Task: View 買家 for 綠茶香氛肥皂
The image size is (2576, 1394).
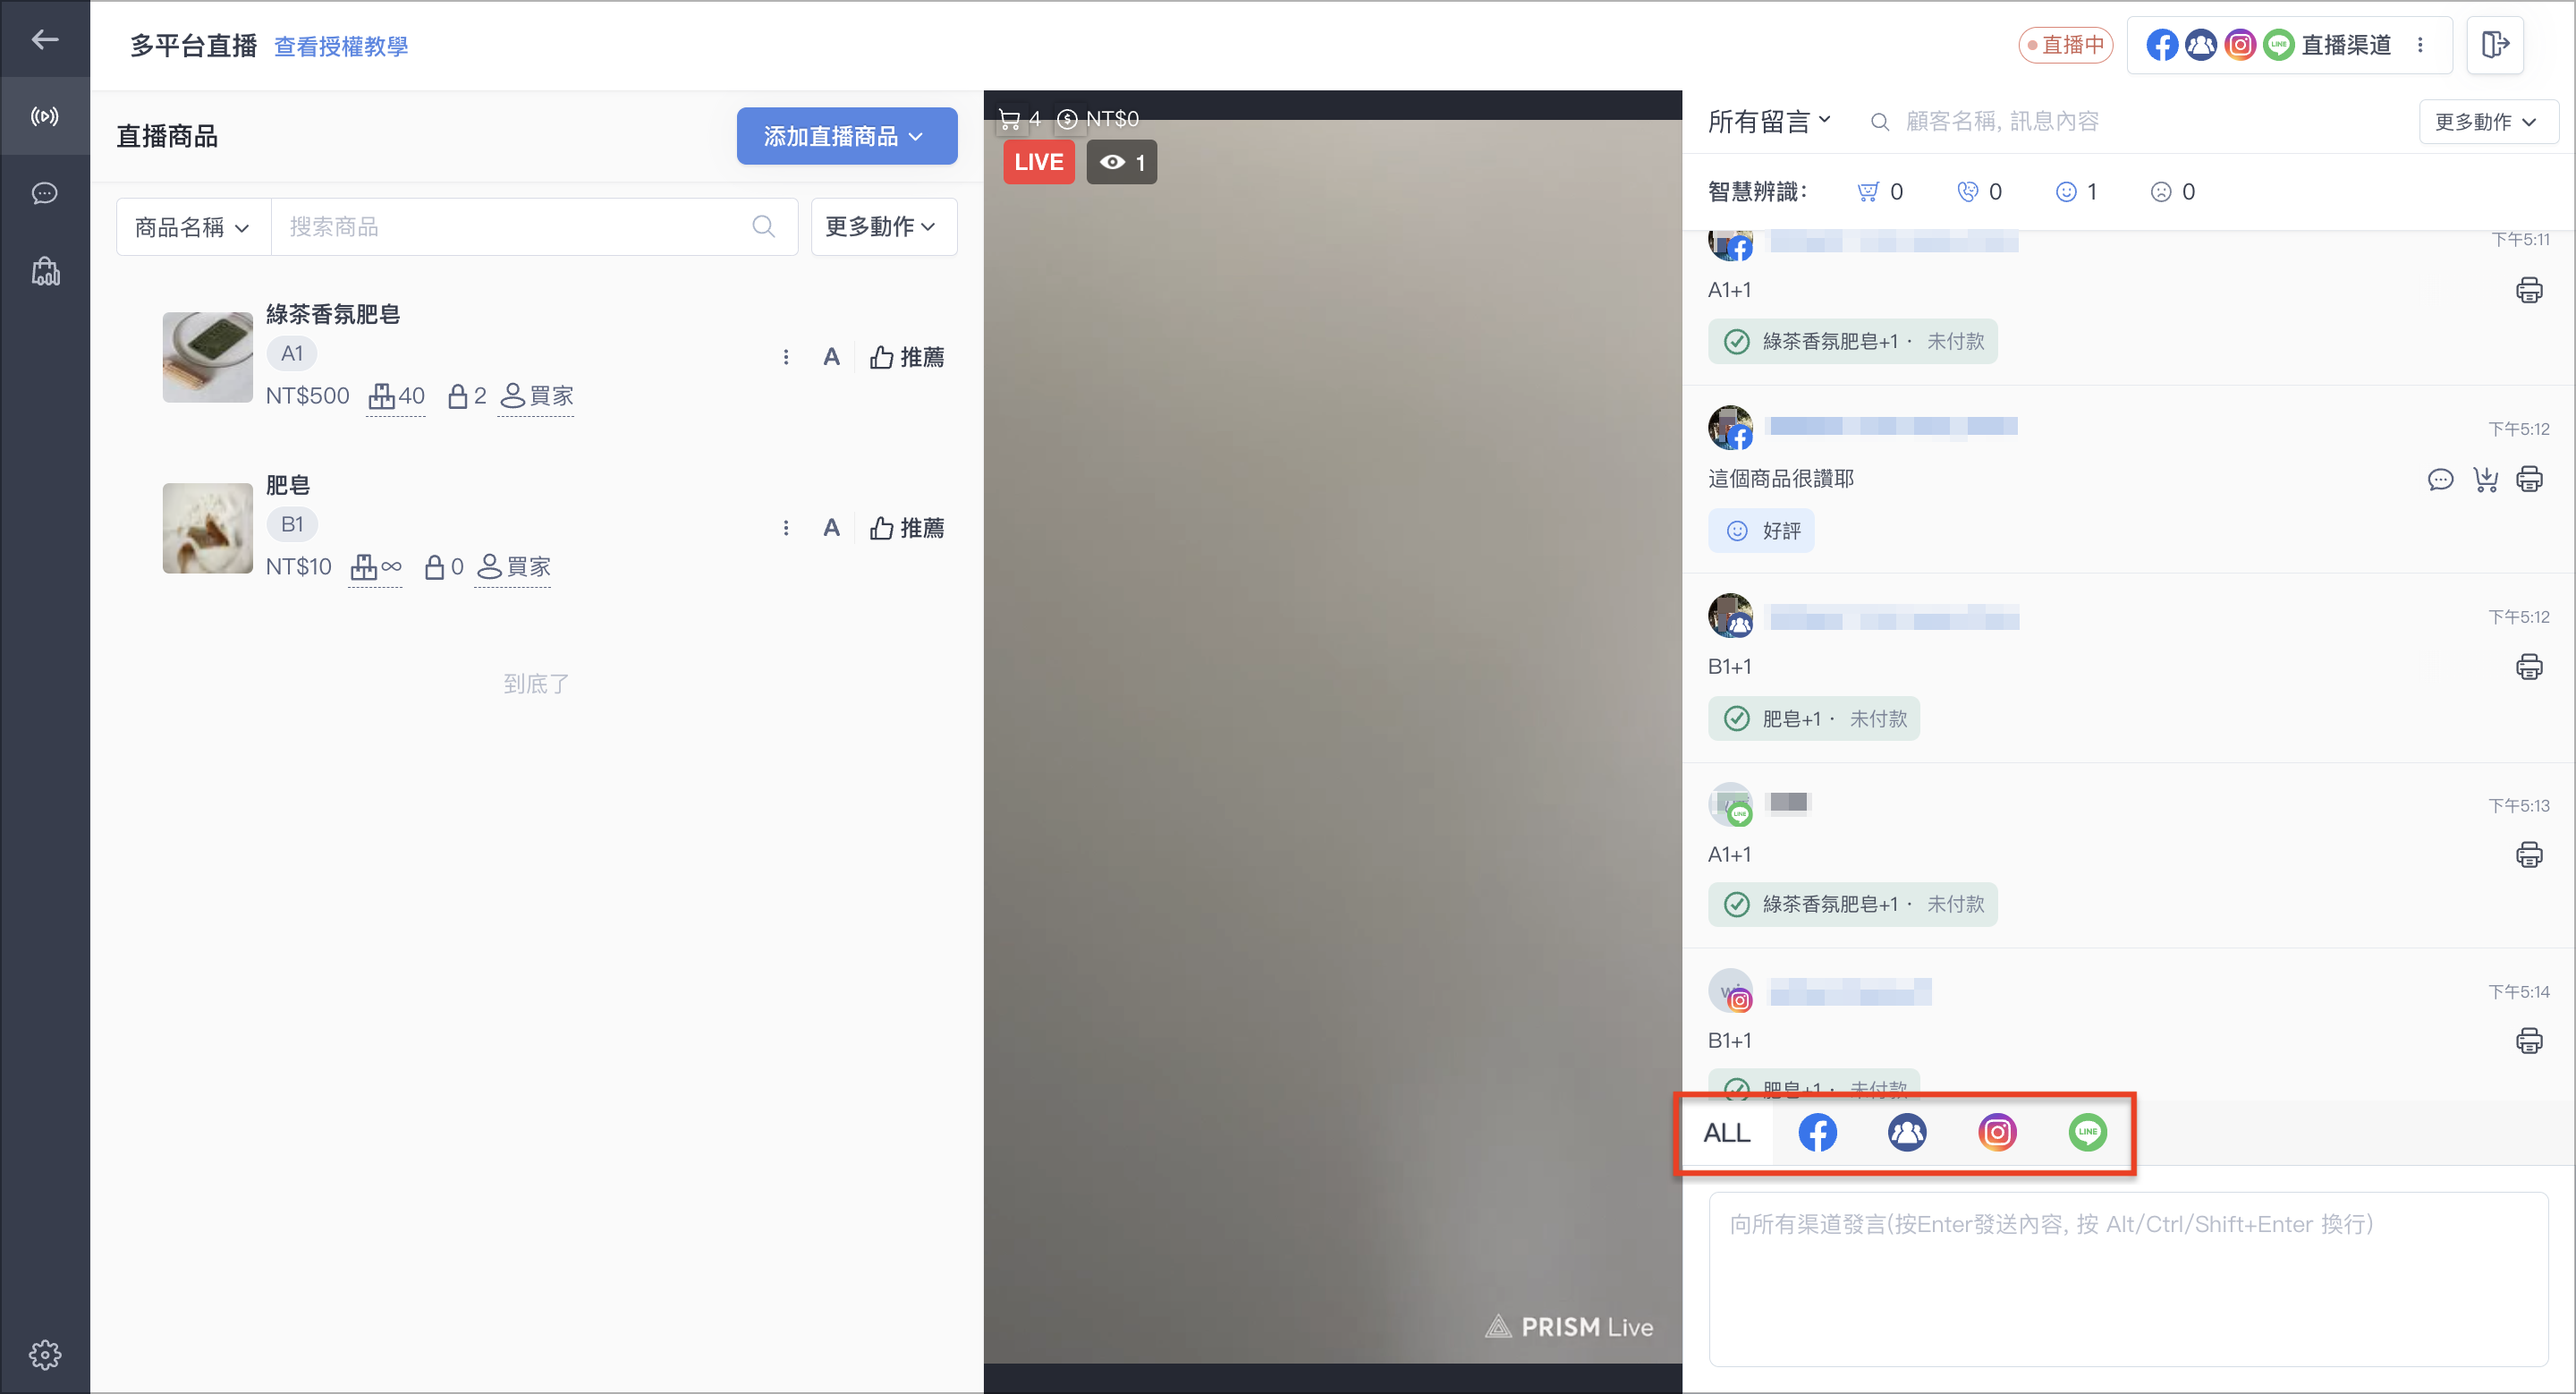Action: pos(537,396)
